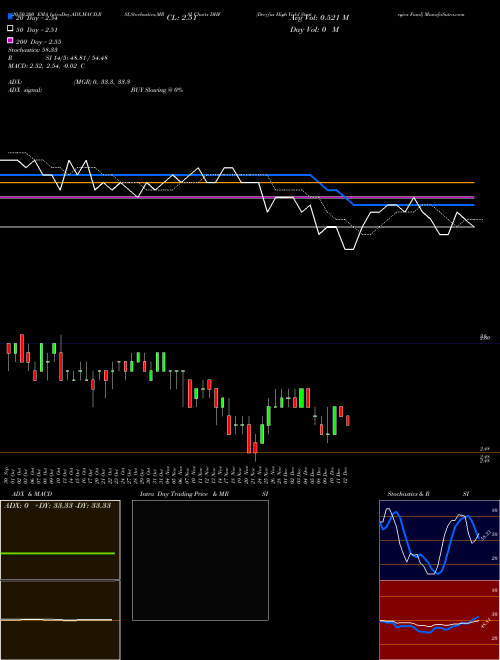The height and width of the screenshot is (660, 500).
Task: Click the red RSI indicator chart
Action: (x=439, y=620)
